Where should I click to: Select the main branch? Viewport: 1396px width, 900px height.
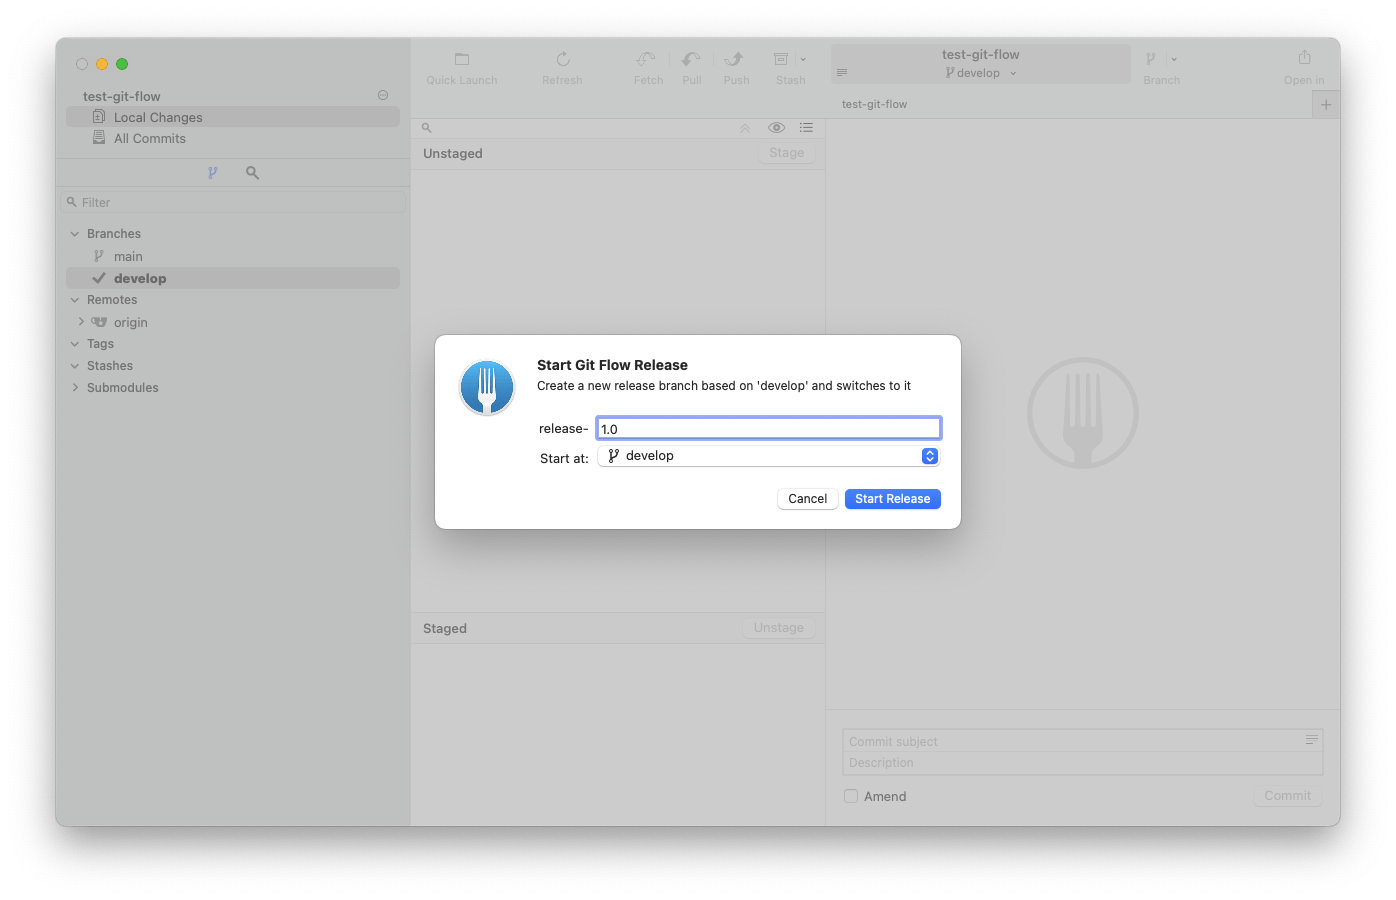128,257
